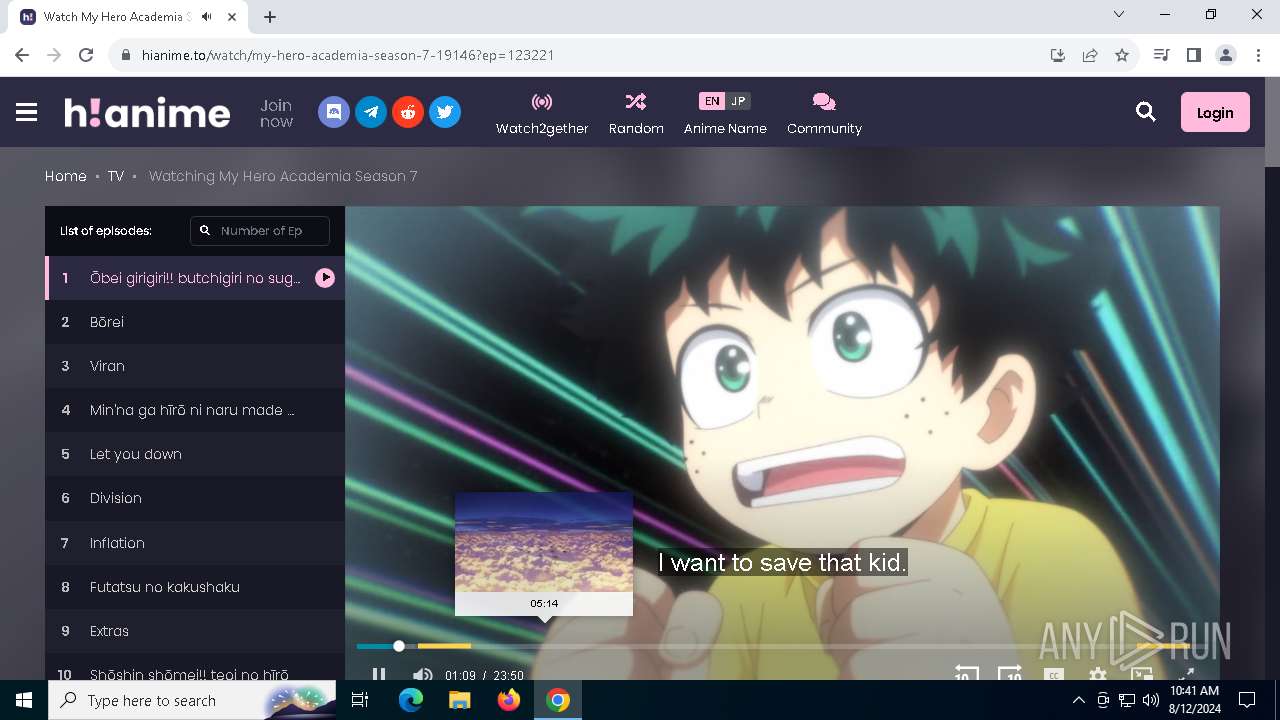
Task: Toggle the browser side panel
Action: [x=1193, y=55]
